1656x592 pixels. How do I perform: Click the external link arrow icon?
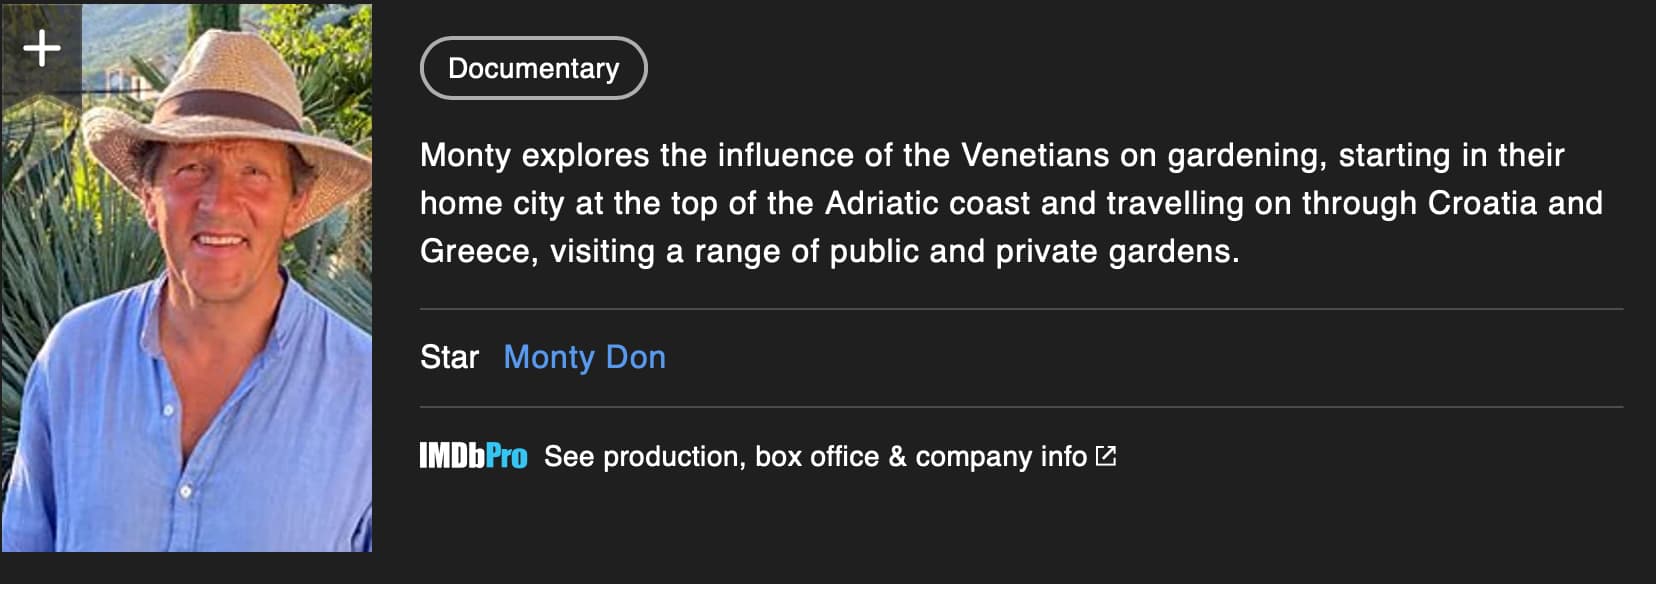[1105, 456]
